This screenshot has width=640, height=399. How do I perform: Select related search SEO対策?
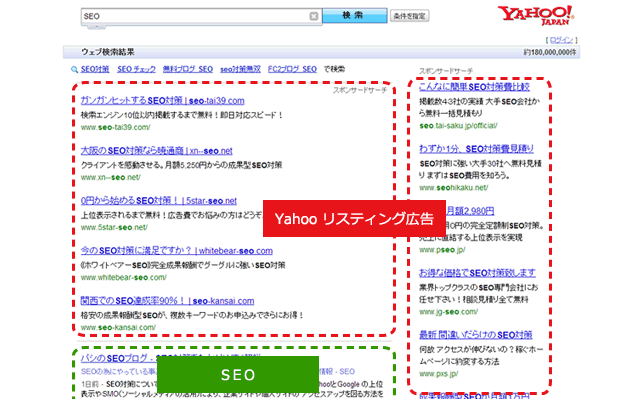95,69
